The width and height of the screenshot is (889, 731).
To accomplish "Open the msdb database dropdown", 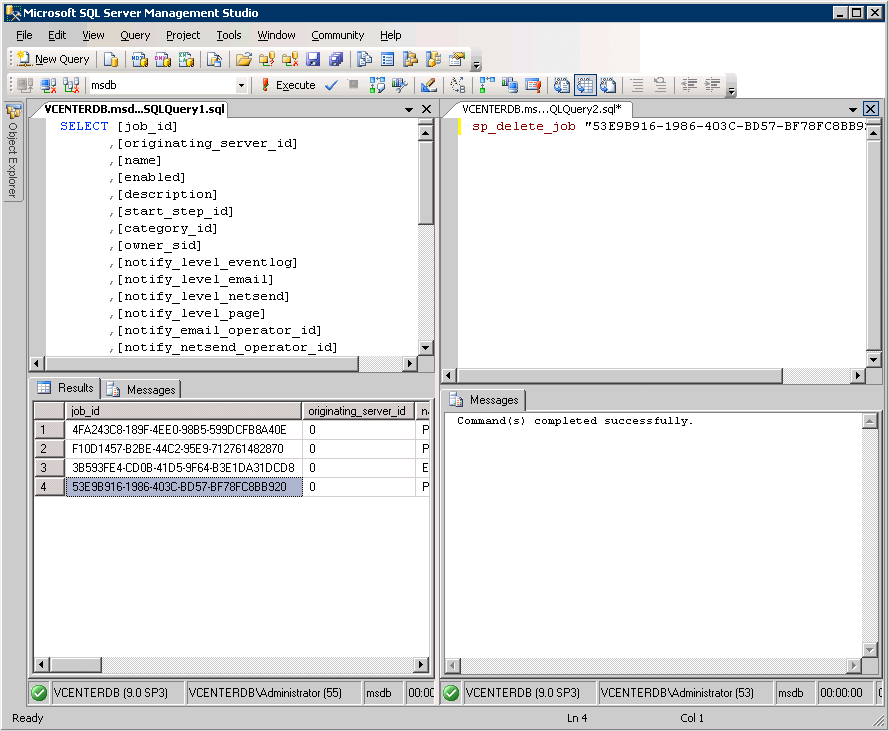I will point(242,85).
